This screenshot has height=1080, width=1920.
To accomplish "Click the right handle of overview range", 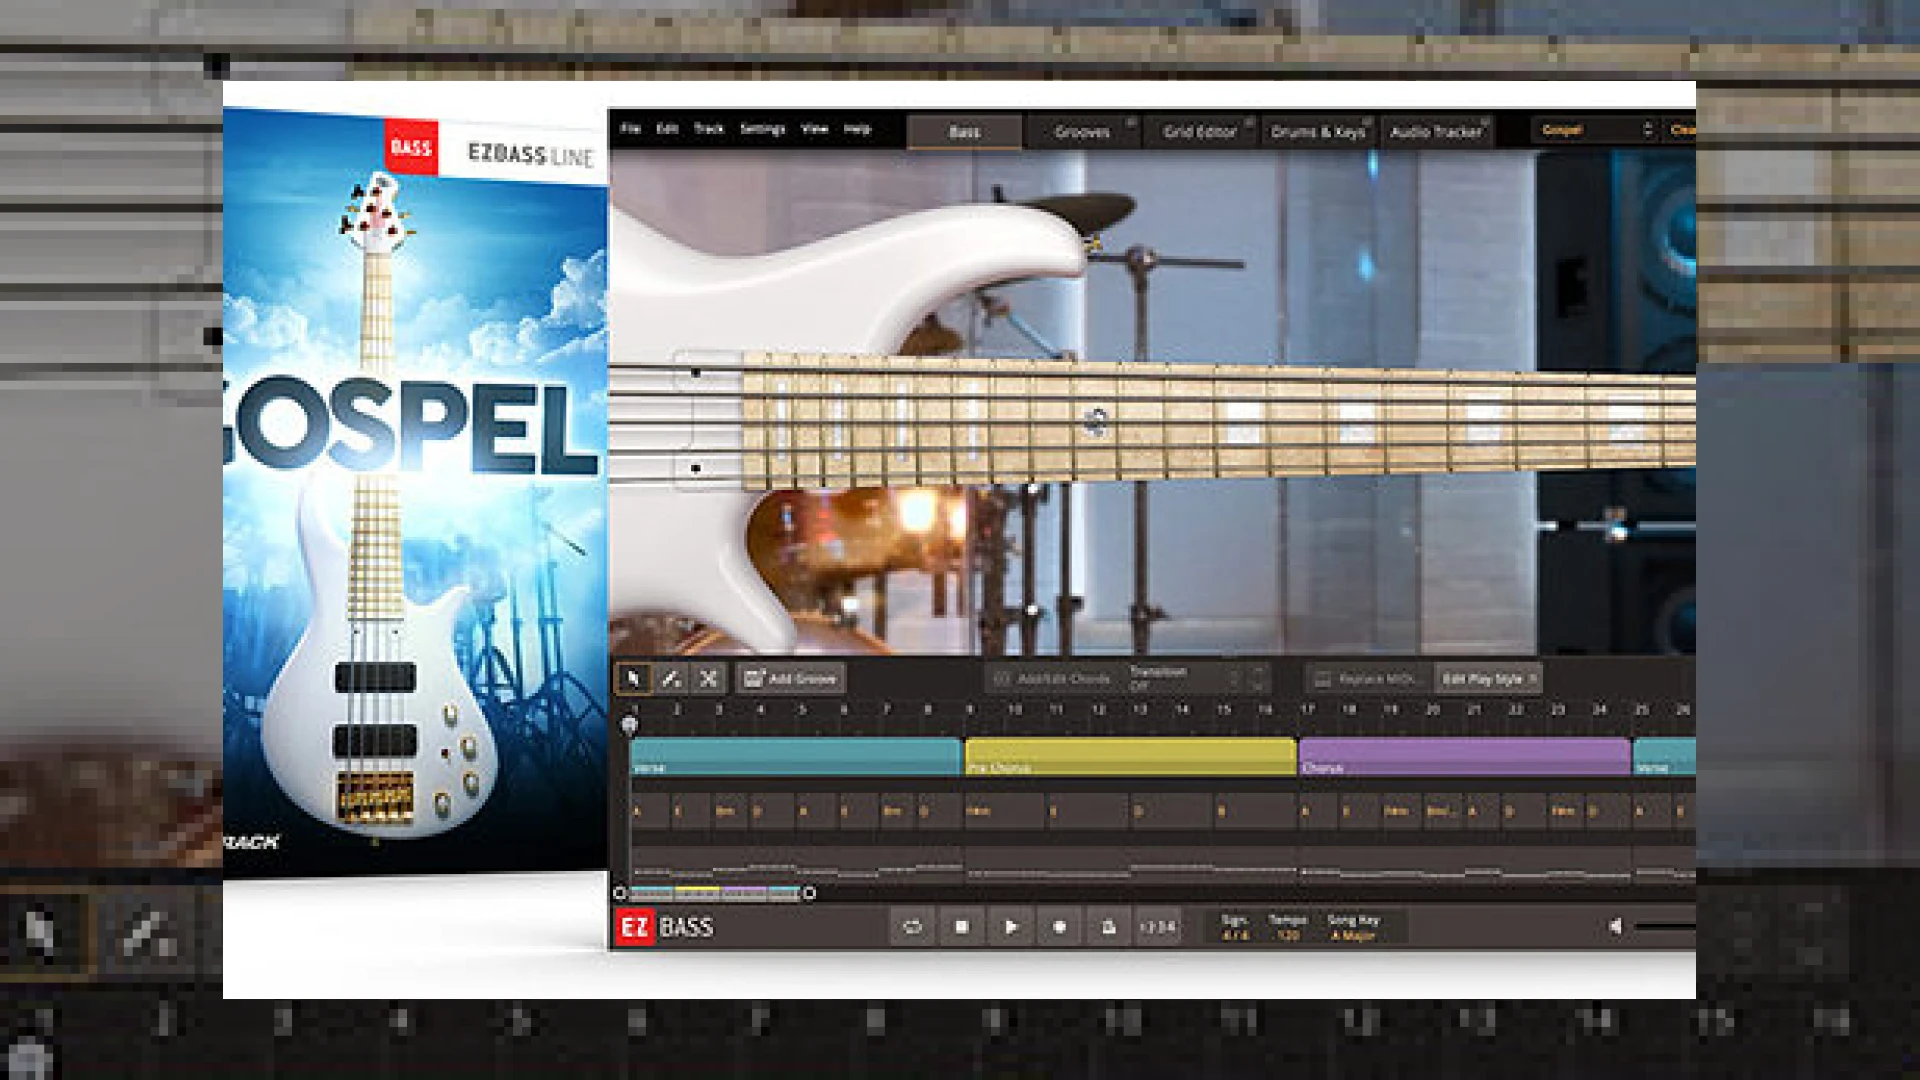I will click(809, 893).
